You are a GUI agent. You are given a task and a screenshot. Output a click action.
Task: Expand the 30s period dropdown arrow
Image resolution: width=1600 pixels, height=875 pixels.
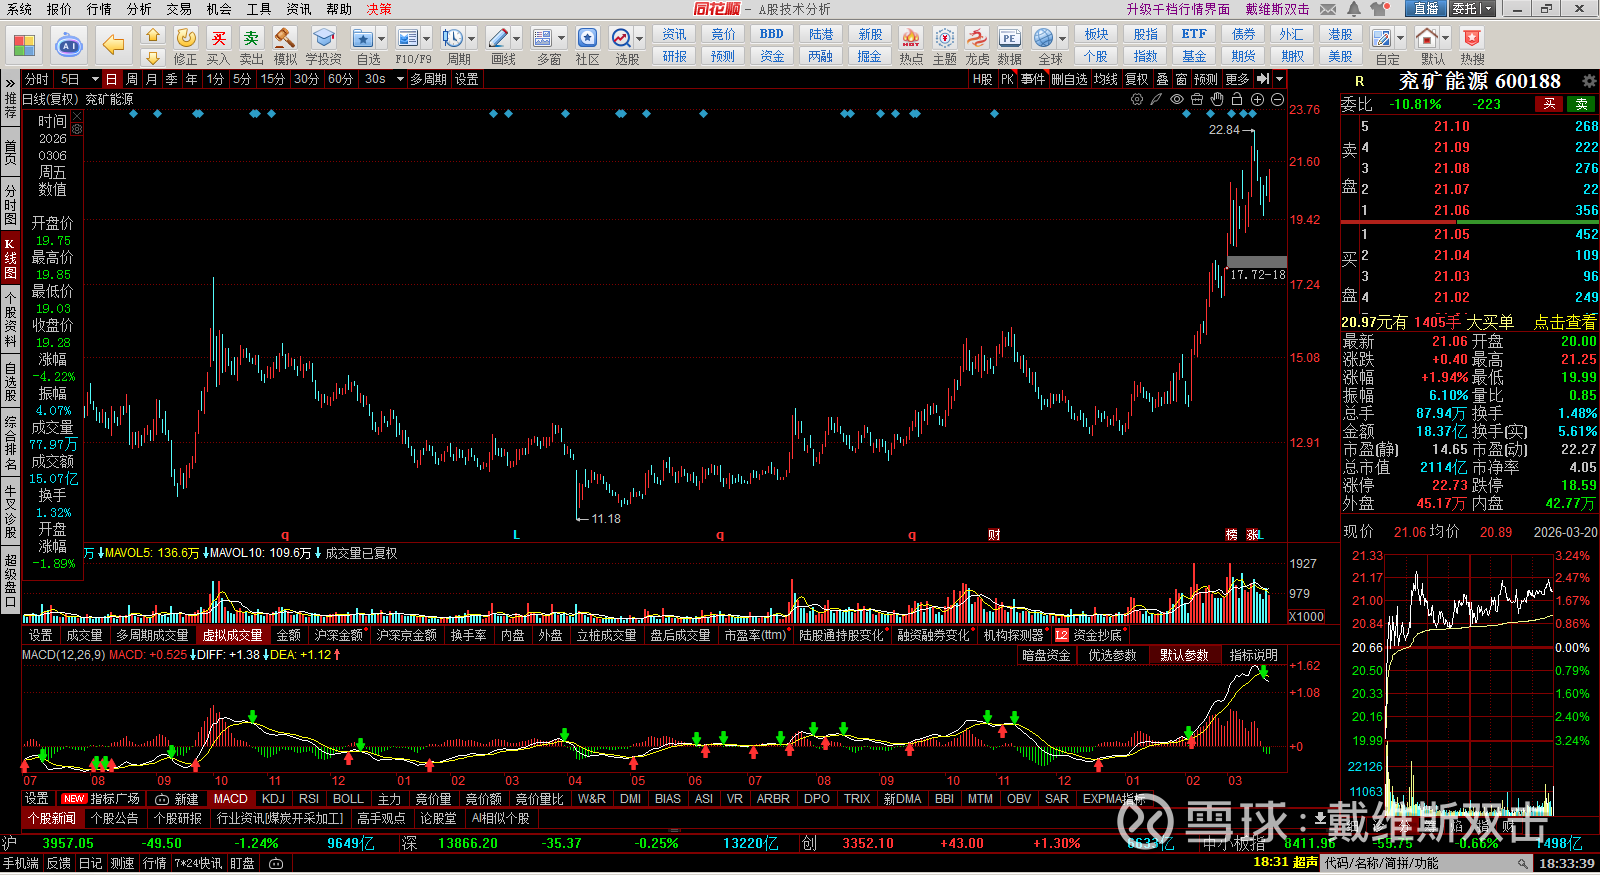pyautogui.click(x=400, y=79)
